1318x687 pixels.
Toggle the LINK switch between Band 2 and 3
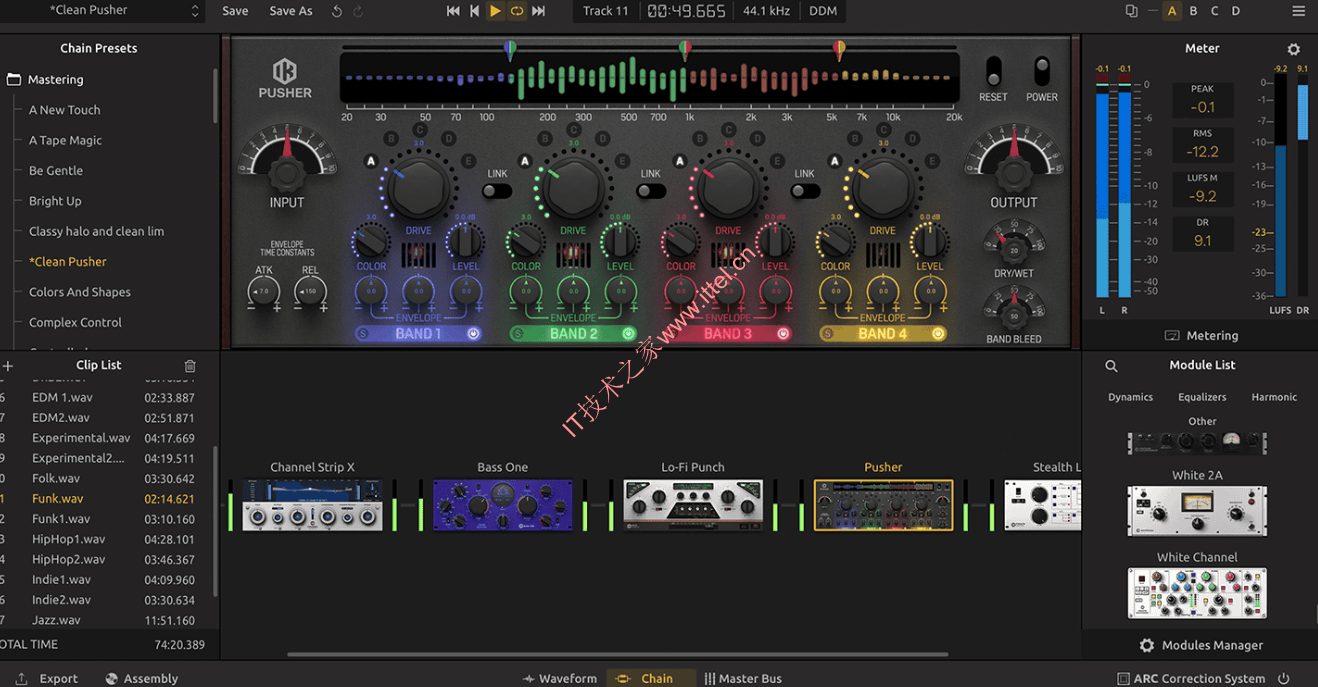(651, 191)
